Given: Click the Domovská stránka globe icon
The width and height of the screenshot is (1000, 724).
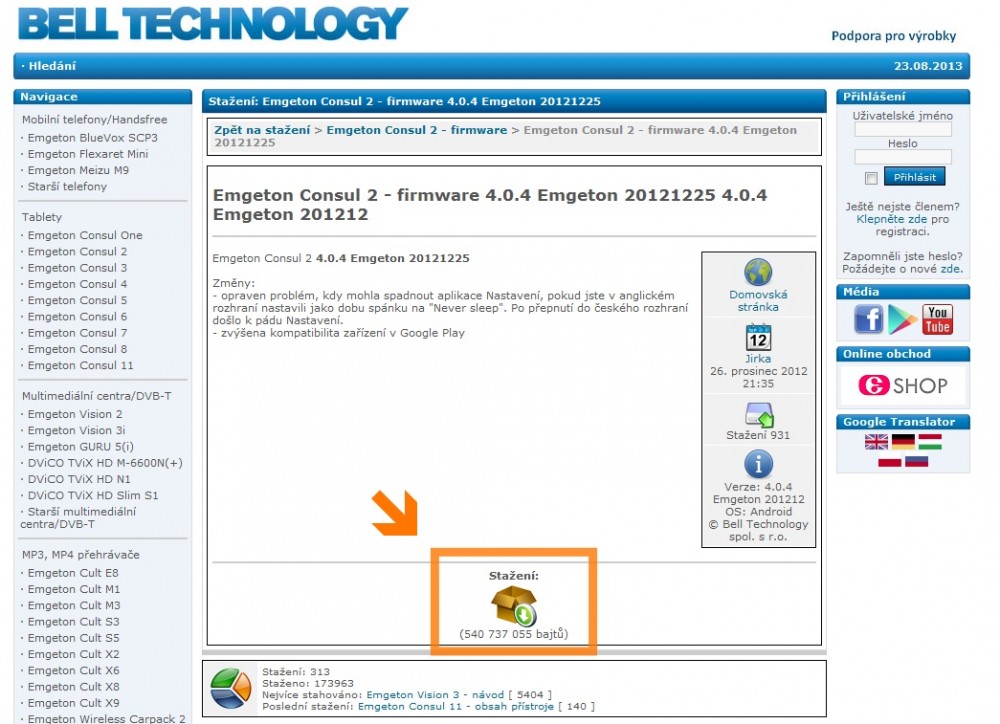Looking at the screenshot, I should pos(758,273).
